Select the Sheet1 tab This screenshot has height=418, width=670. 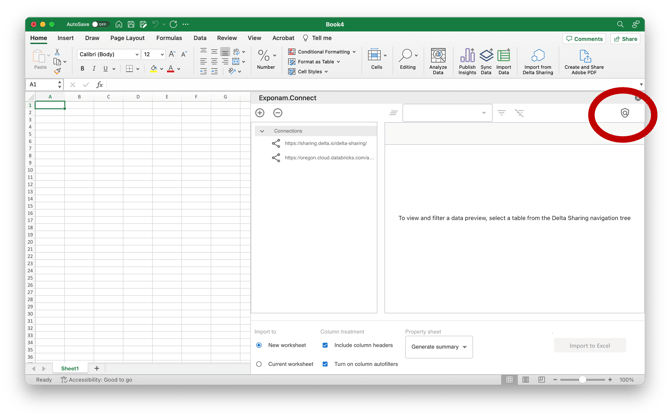click(x=70, y=368)
